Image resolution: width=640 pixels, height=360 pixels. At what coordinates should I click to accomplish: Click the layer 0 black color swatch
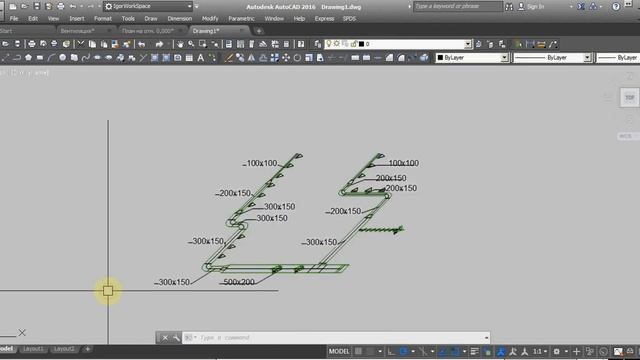coord(361,44)
